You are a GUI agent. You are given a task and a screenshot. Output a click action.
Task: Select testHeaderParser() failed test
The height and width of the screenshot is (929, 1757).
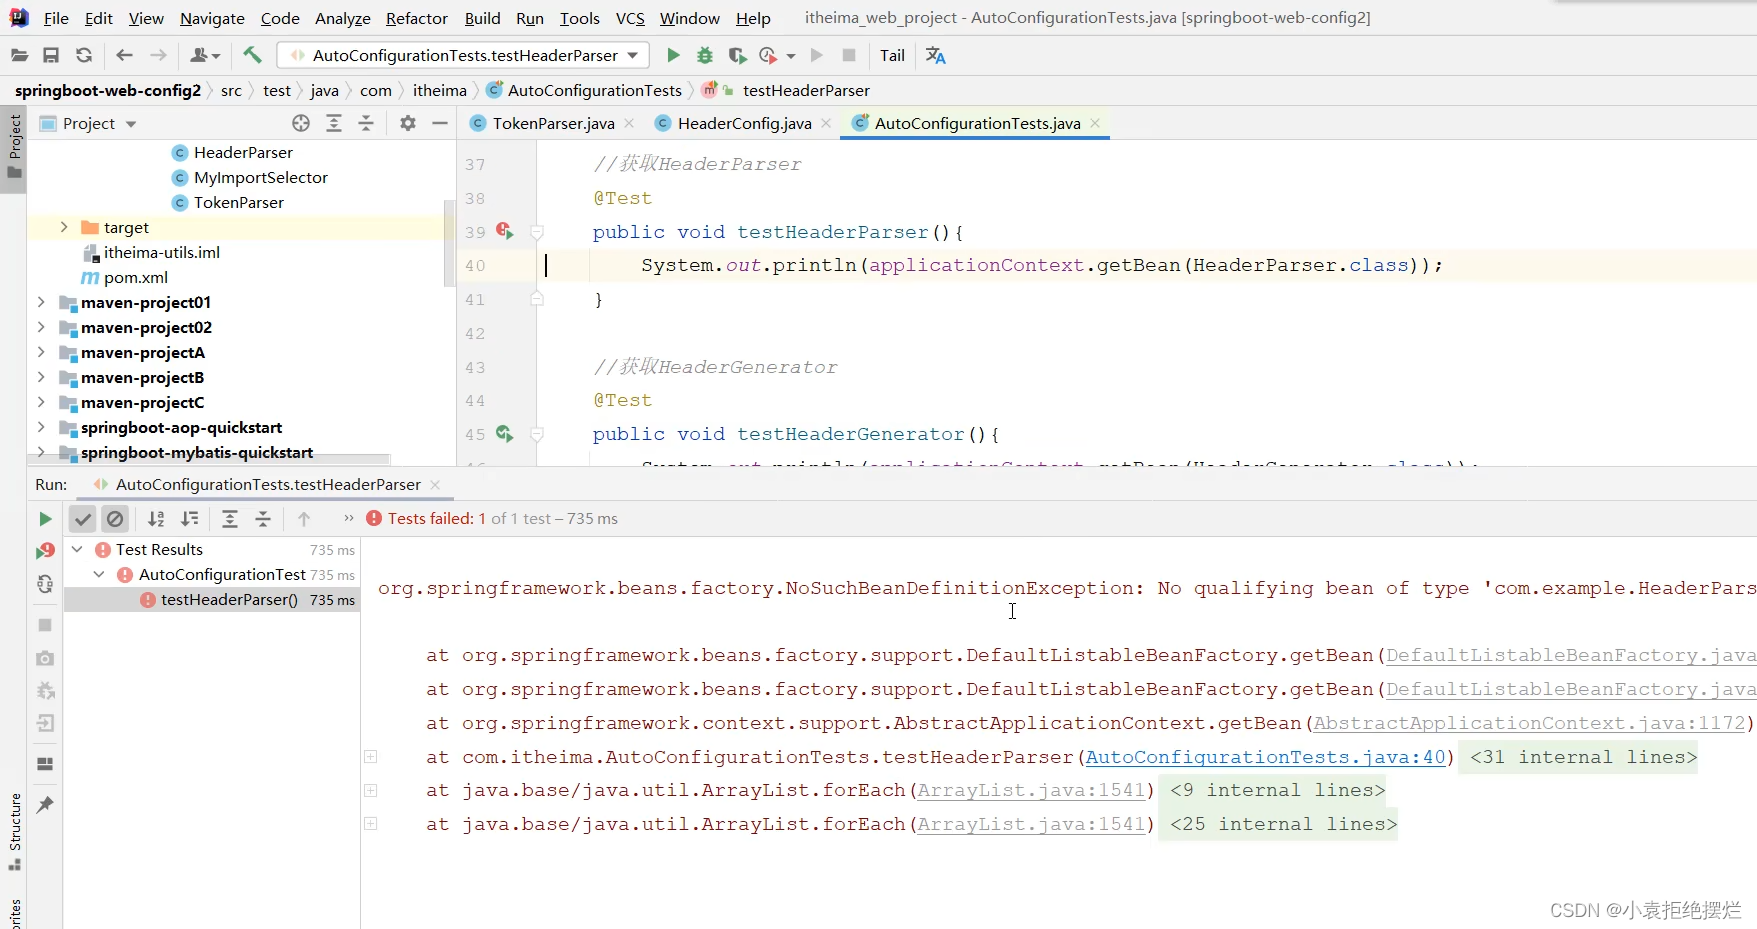point(229,599)
